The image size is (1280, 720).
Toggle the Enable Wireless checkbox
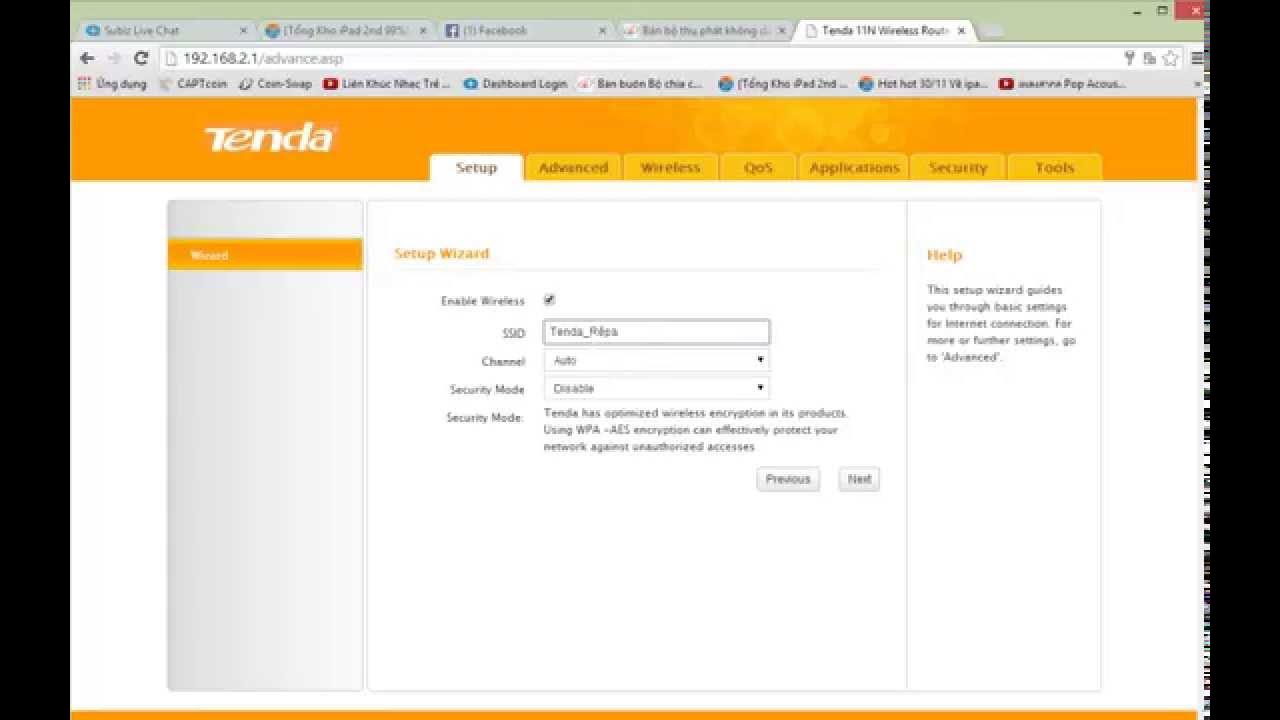pos(549,300)
